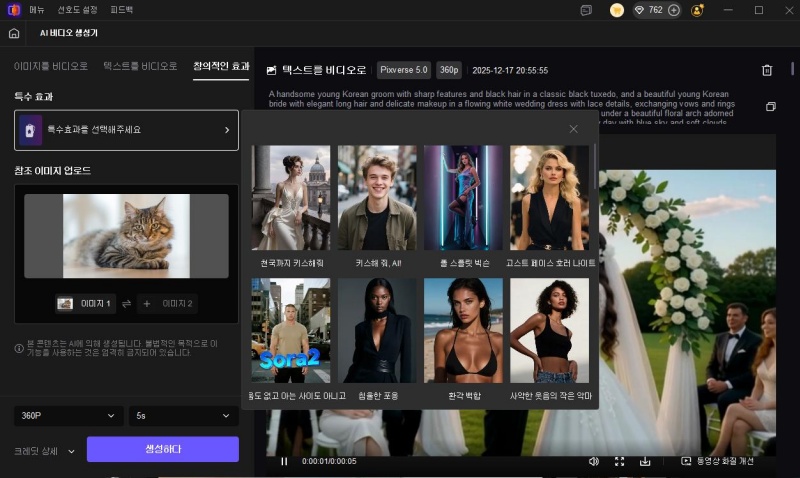Screen dimensions: 800x478
Task: Download the video with download icon
Action: point(645,461)
